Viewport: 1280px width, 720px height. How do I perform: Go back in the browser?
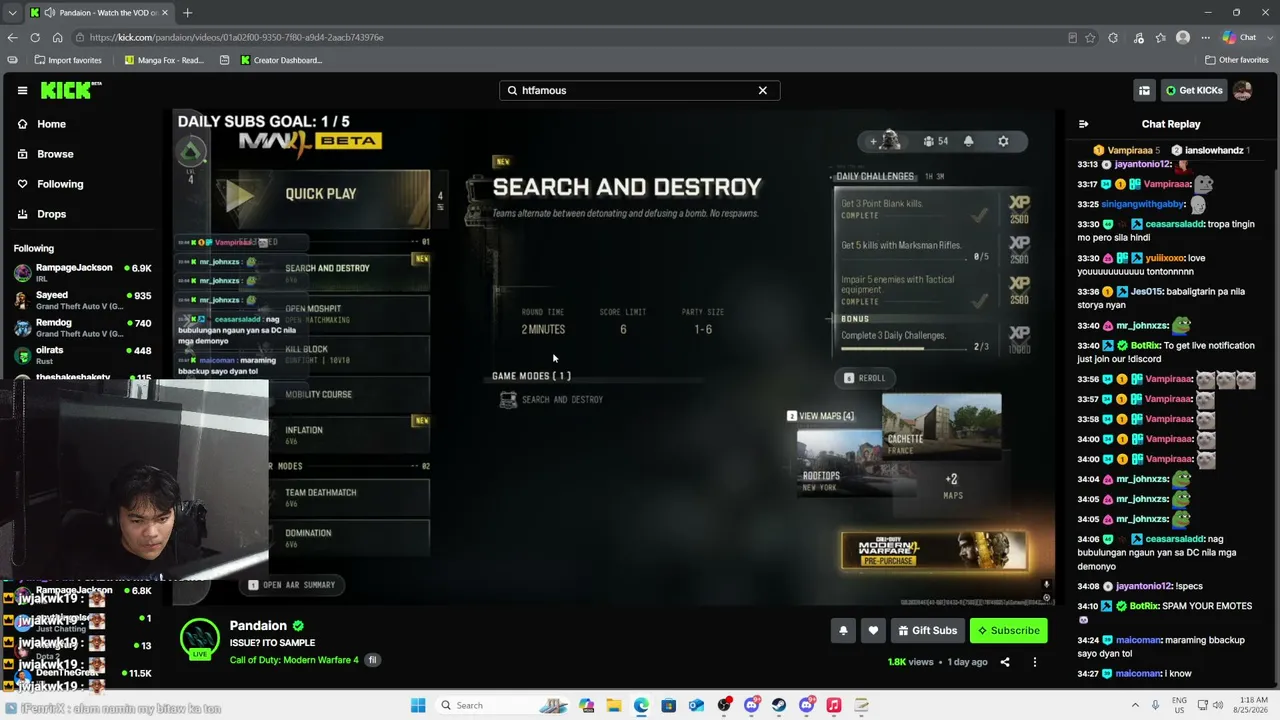12,38
